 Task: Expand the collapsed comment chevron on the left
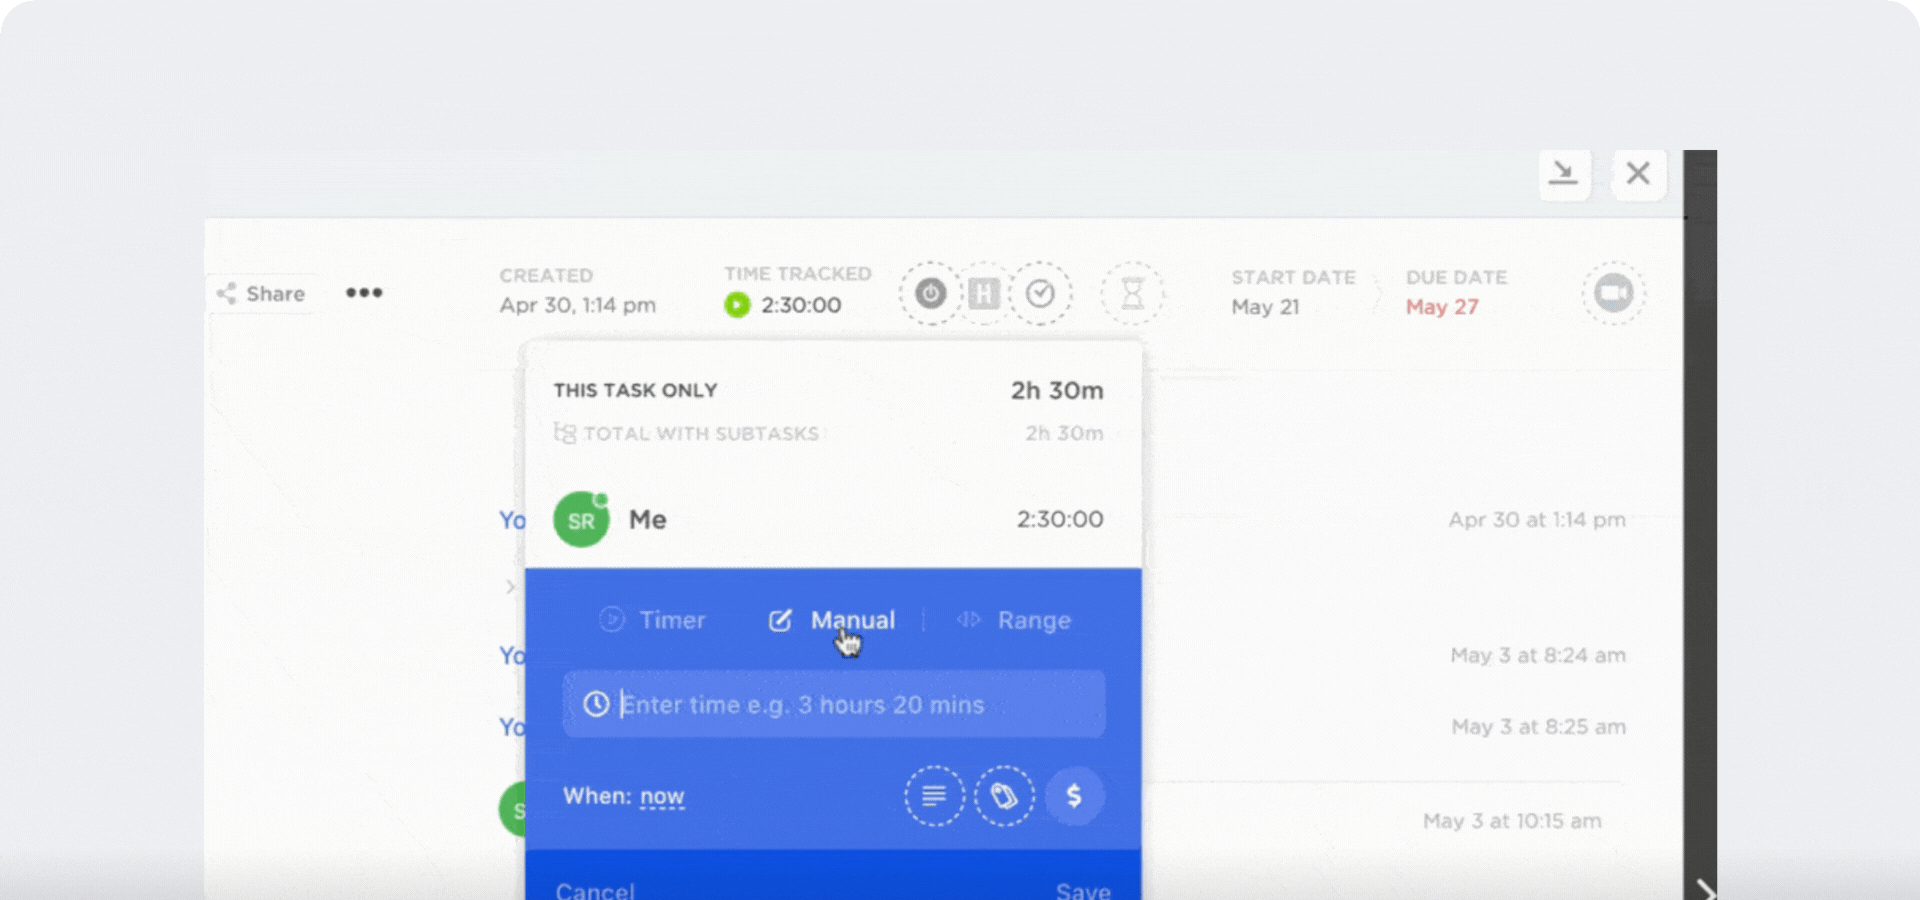click(x=513, y=587)
